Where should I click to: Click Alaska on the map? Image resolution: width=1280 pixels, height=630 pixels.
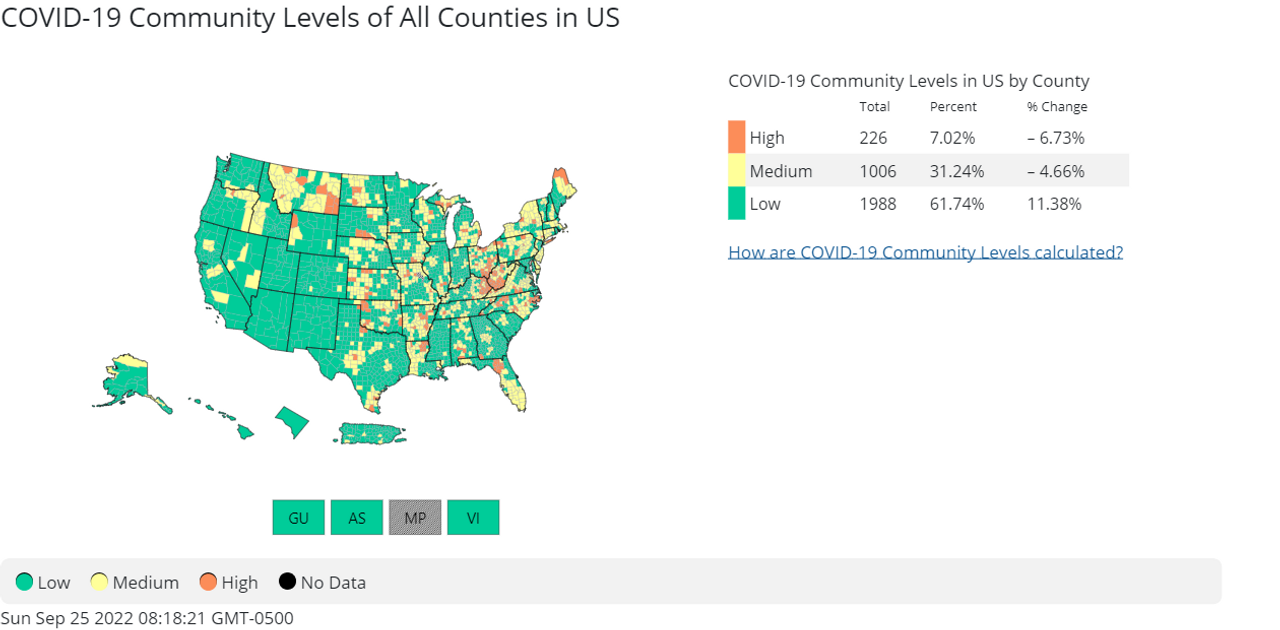tap(125, 380)
